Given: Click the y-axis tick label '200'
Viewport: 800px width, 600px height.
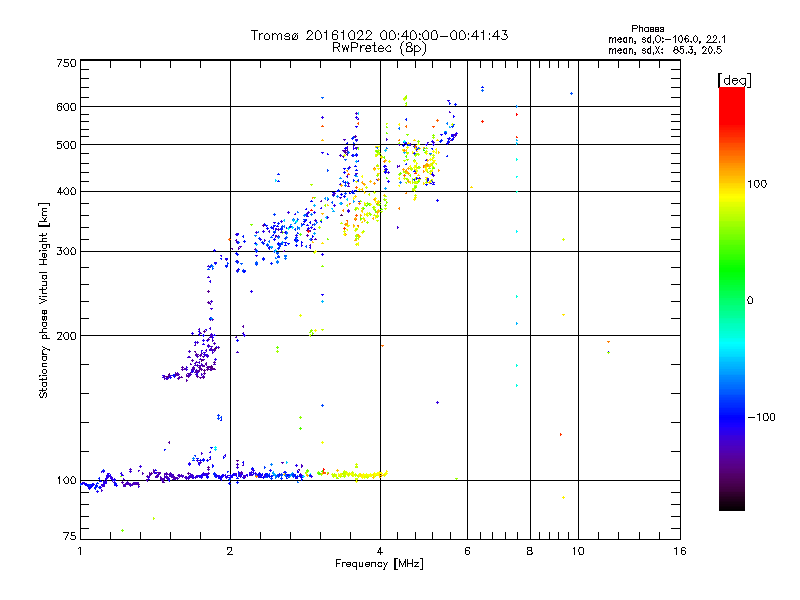Looking at the screenshot, I should coord(66,336).
